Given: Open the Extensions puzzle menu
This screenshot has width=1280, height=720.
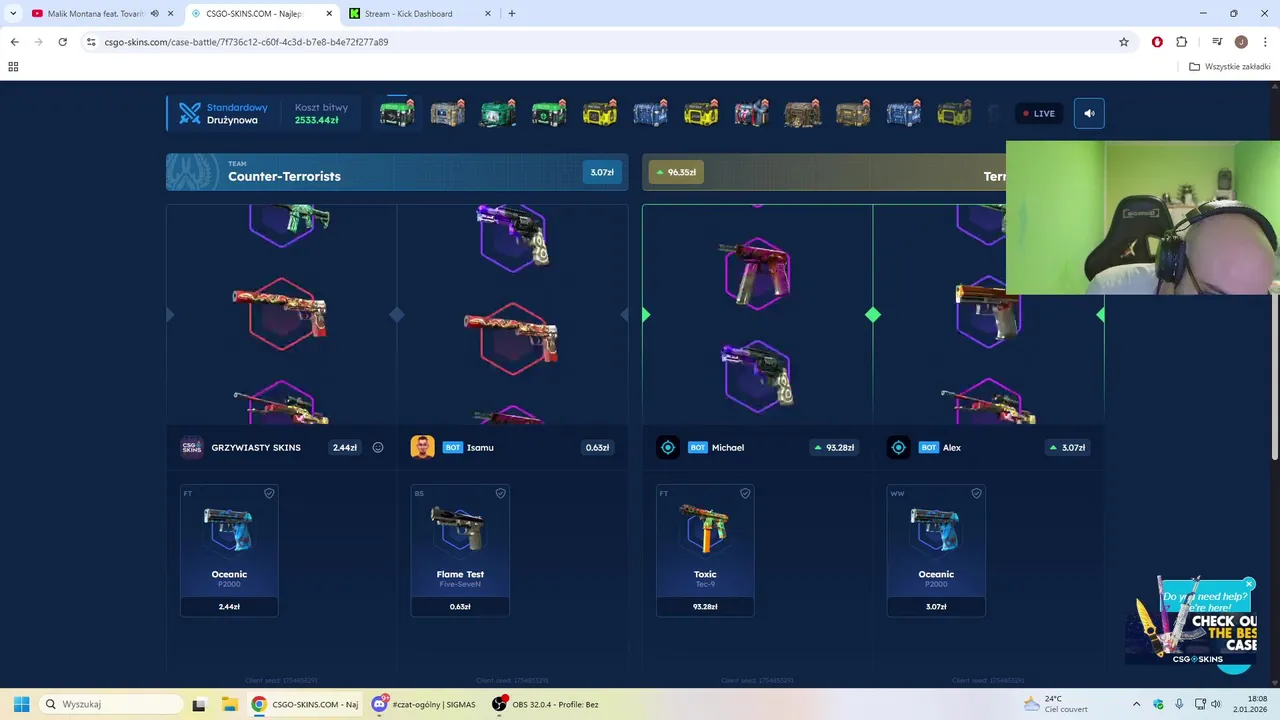Looking at the screenshot, I should pos(1181,42).
